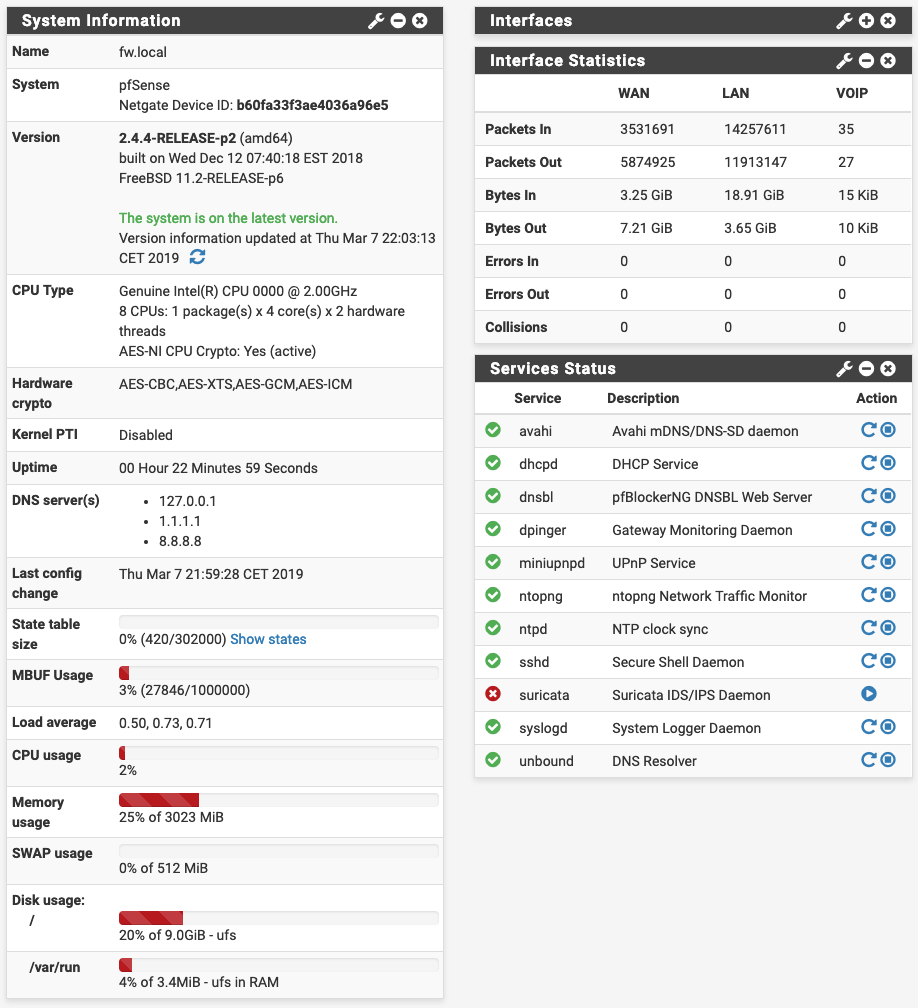The height and width of the screenshot is (1008, 918).
Task: Minimize the Services Status widget
Action: pyautogui.click(x=866, y=369)
